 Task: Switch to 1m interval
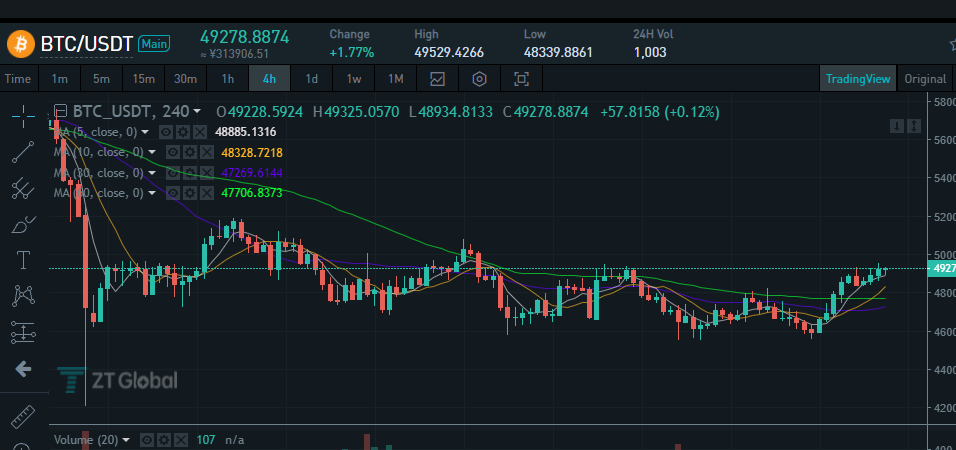click(x=60, y=79)
